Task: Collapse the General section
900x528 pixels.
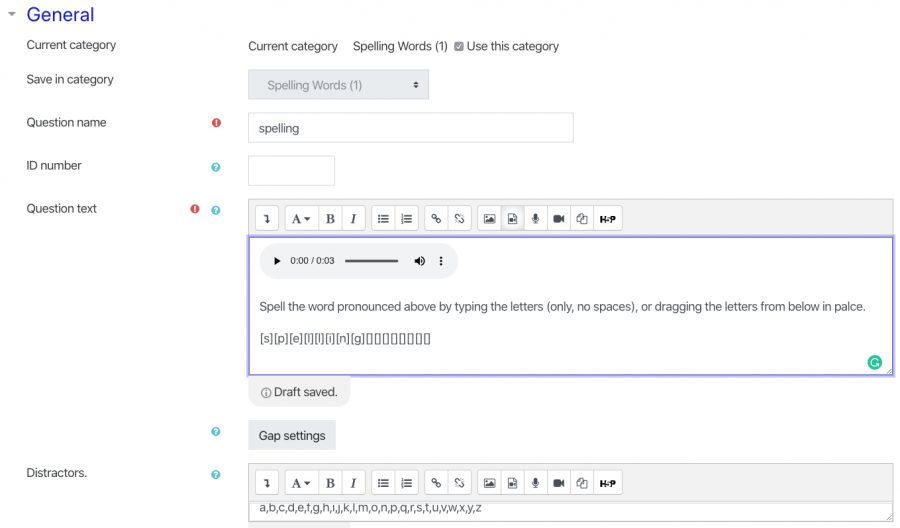Action: point(13,14)
